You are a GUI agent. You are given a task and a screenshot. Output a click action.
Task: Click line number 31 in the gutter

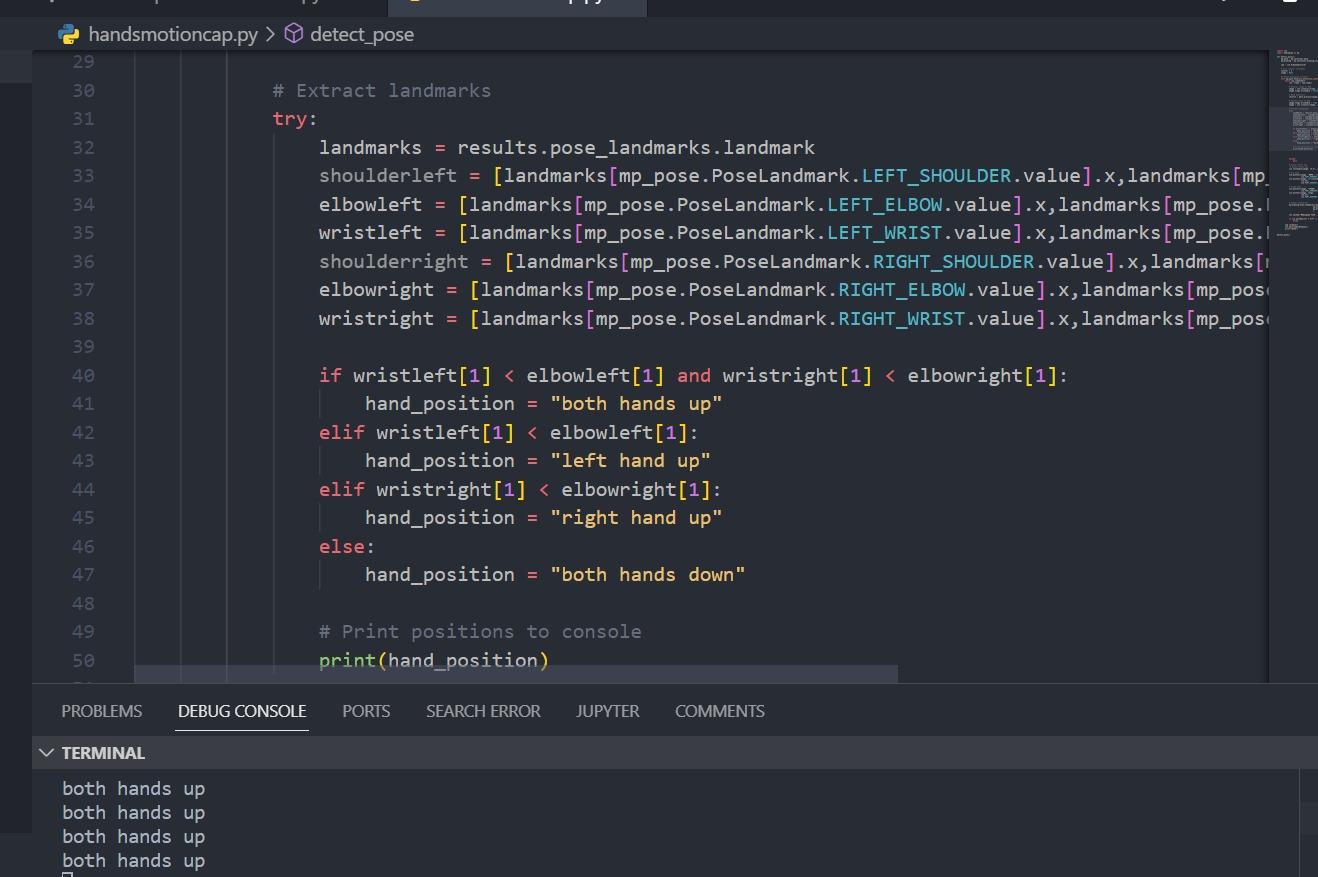coord(83,119)
